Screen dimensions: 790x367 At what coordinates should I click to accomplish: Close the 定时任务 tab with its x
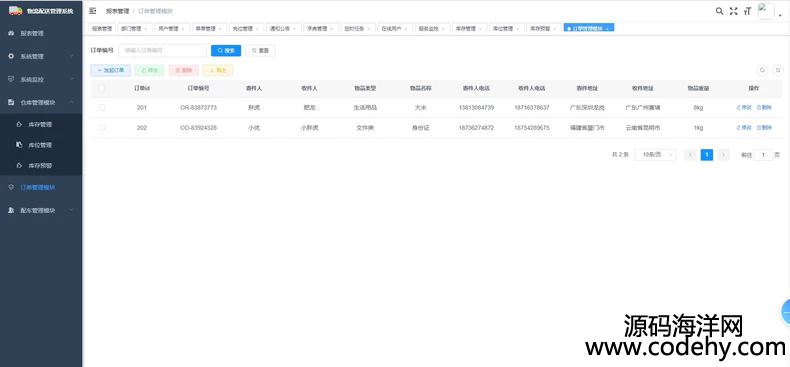point(369,29)
